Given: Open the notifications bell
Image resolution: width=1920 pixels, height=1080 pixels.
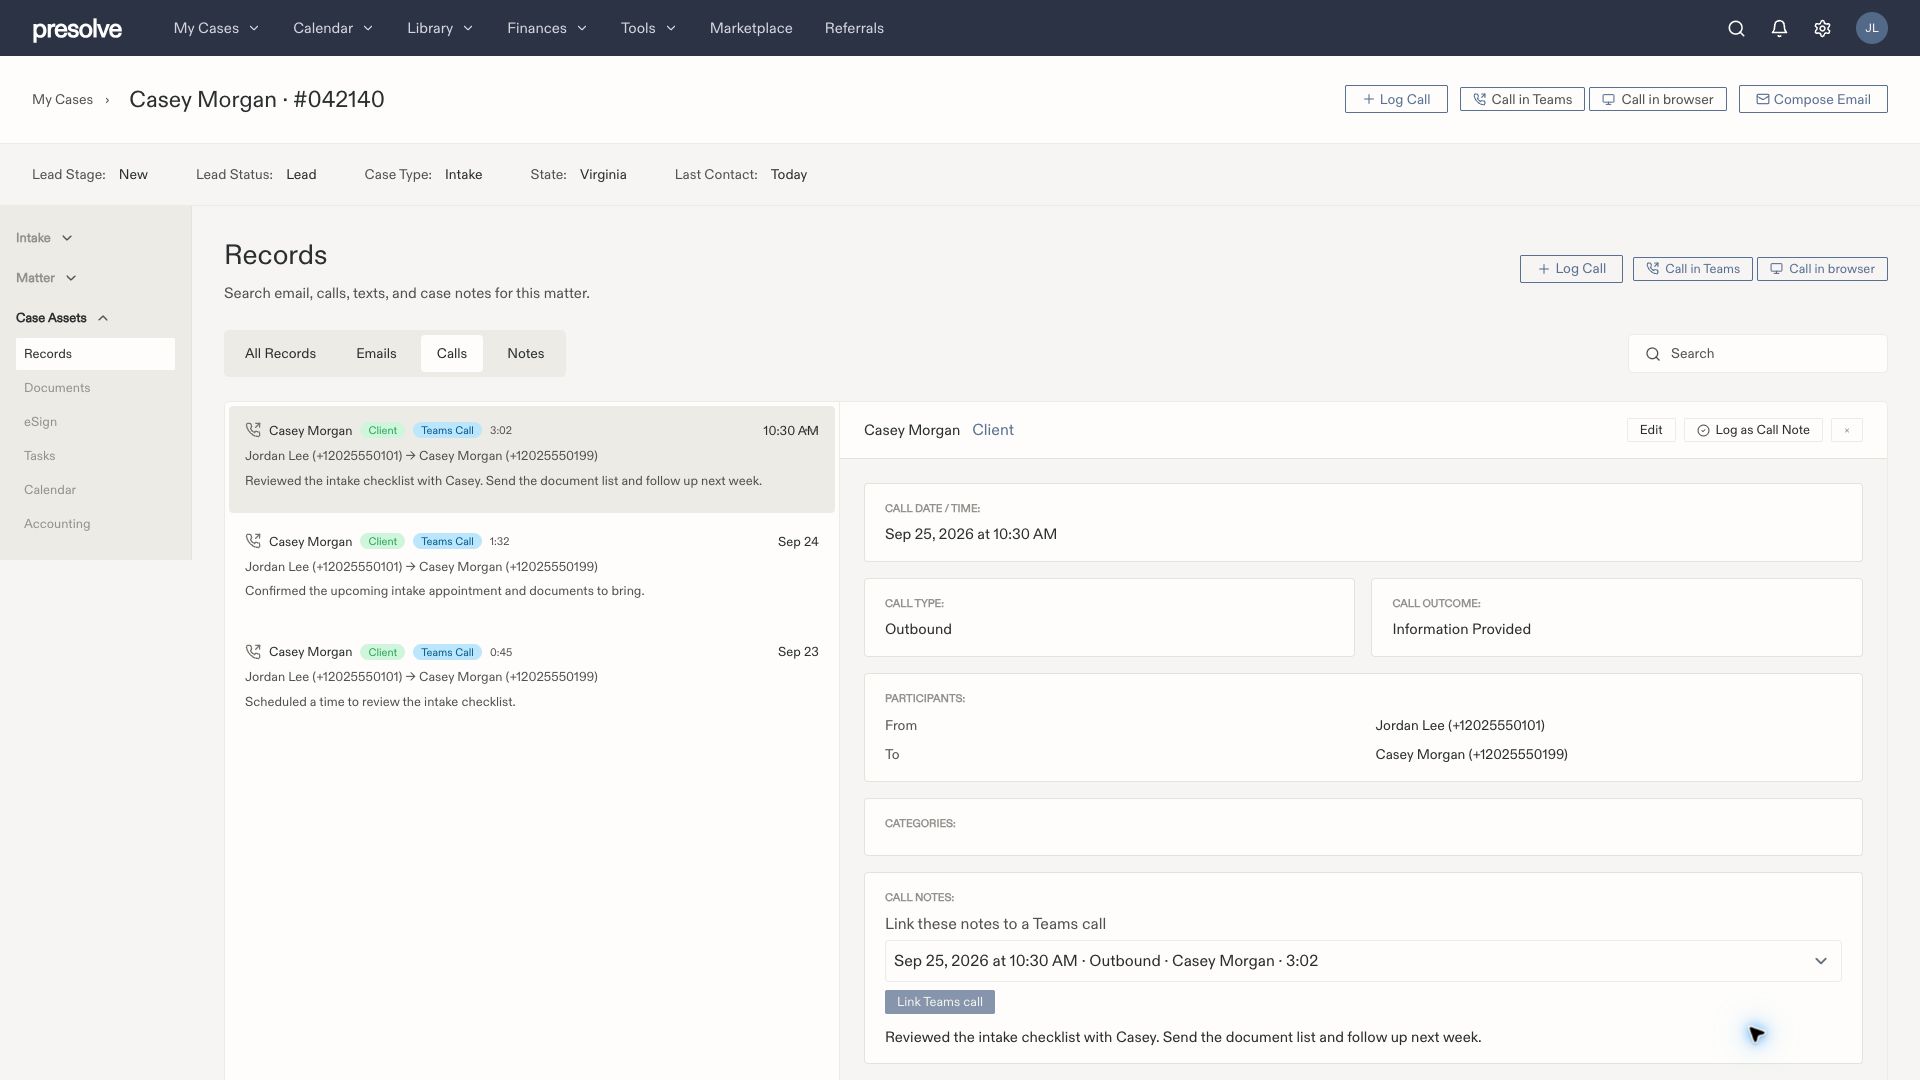Looking at the screenshot, I should click(x=1779, y=28).
